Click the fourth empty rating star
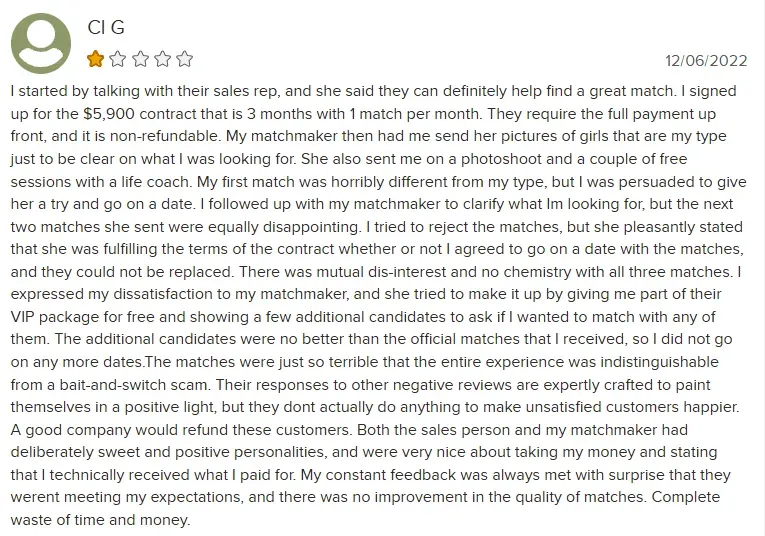The width and height of the screenshot is (765, 536). tap(162, 58)
